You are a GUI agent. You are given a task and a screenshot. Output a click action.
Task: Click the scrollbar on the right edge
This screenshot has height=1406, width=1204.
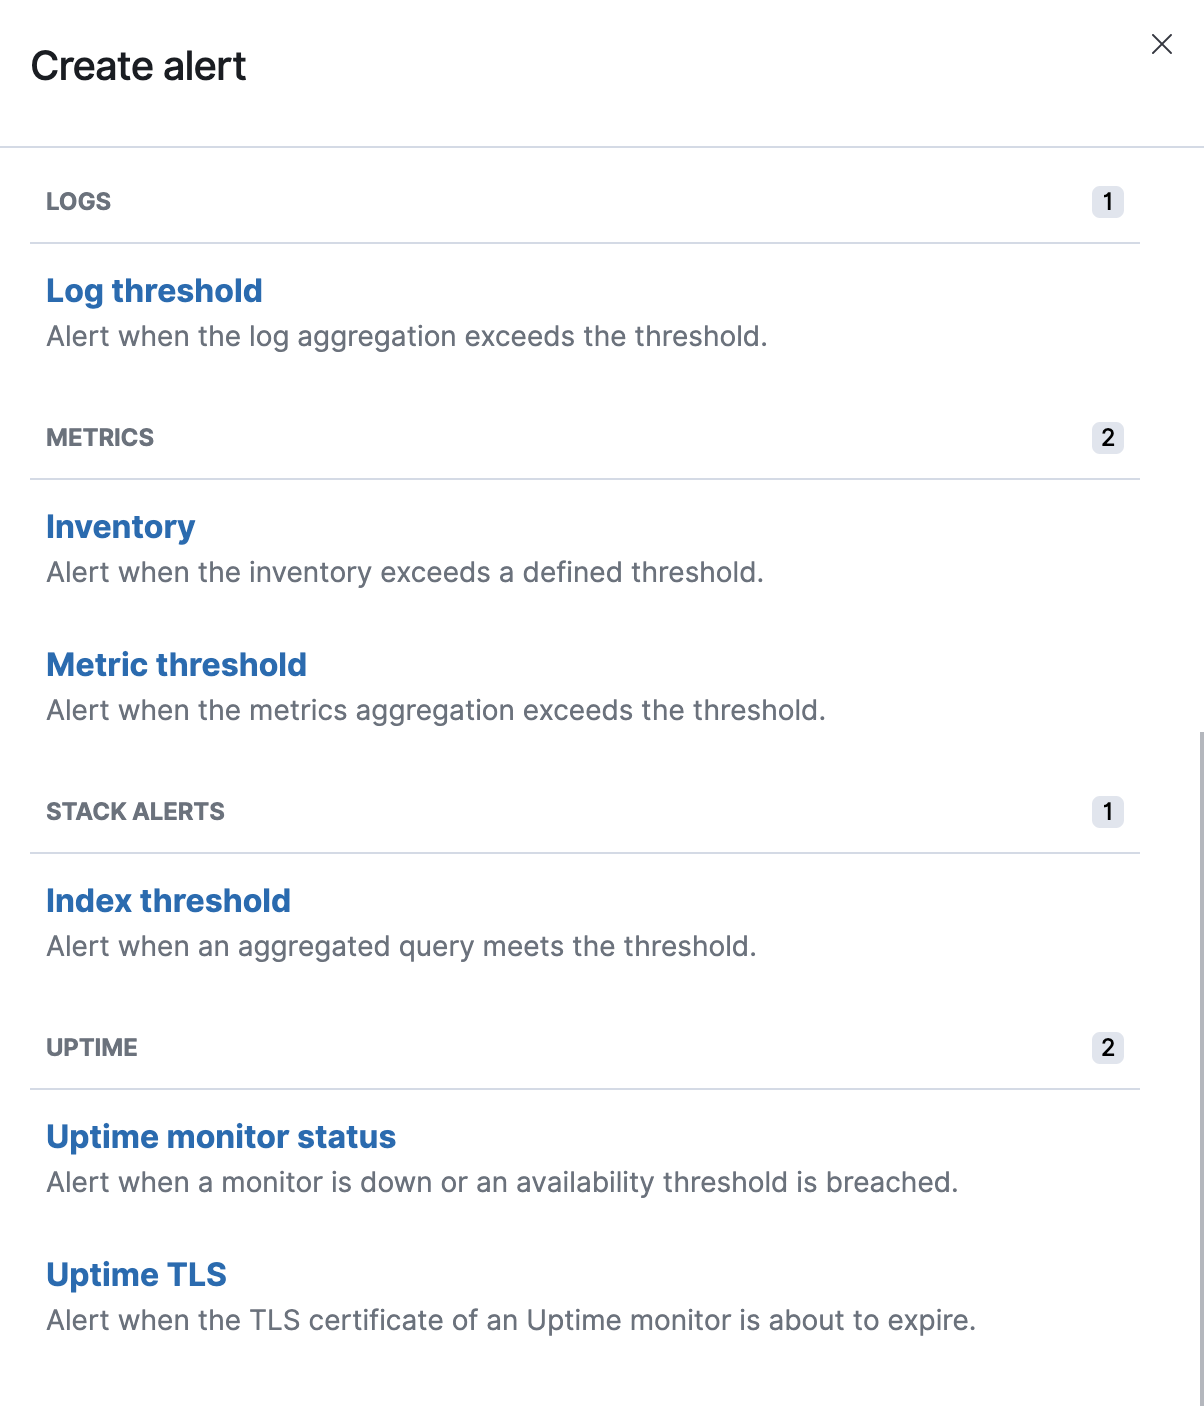click(x=1199, y=1000)
